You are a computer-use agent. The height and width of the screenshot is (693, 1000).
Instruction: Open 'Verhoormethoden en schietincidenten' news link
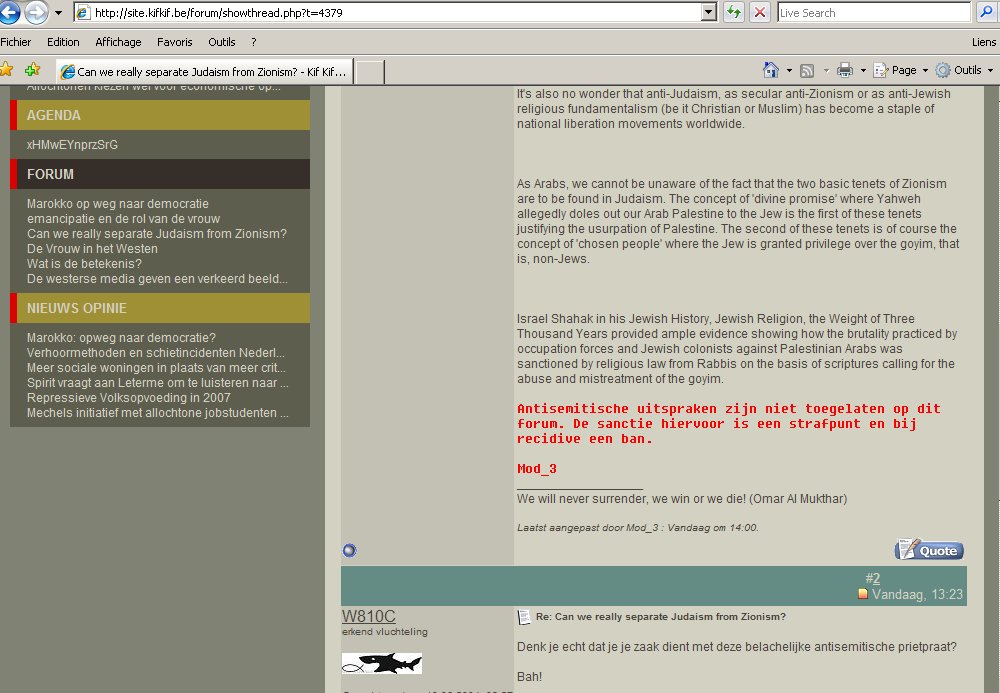pyautogui.click(x=156, y=353)
